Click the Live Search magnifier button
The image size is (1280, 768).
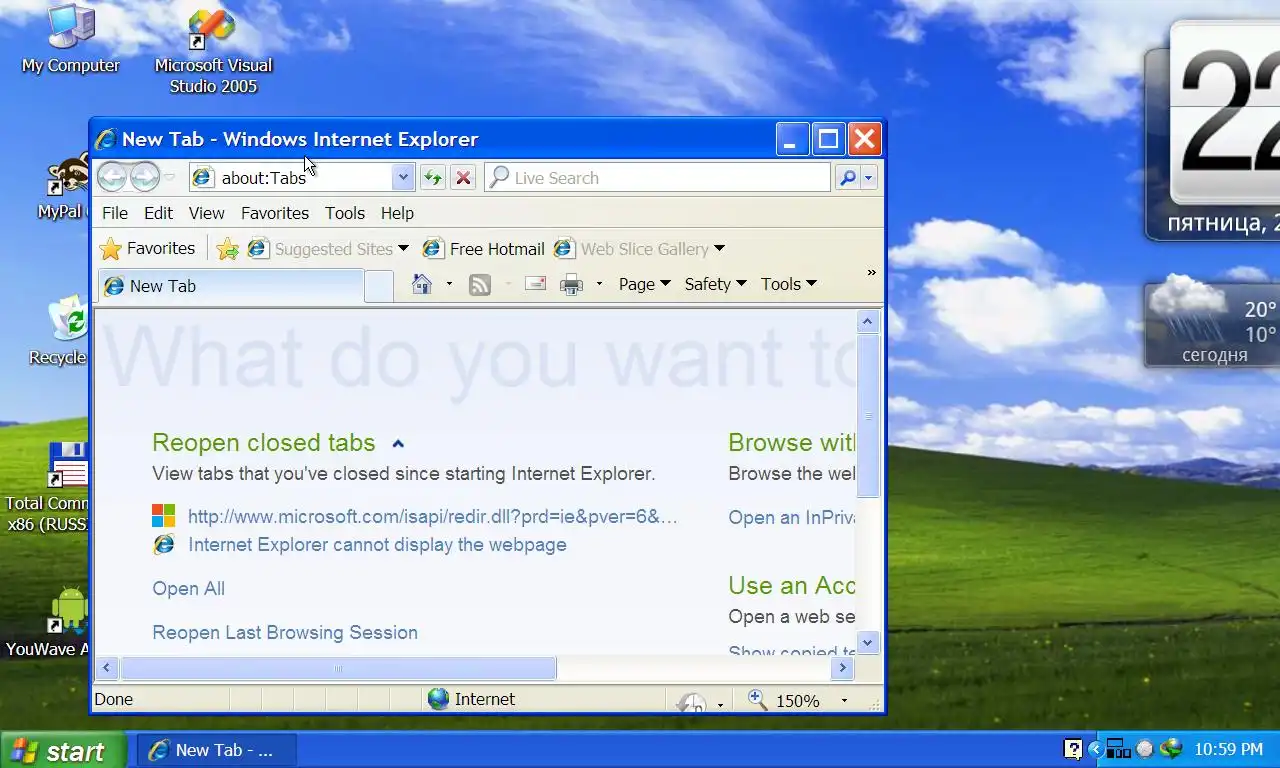coord(848,178)
